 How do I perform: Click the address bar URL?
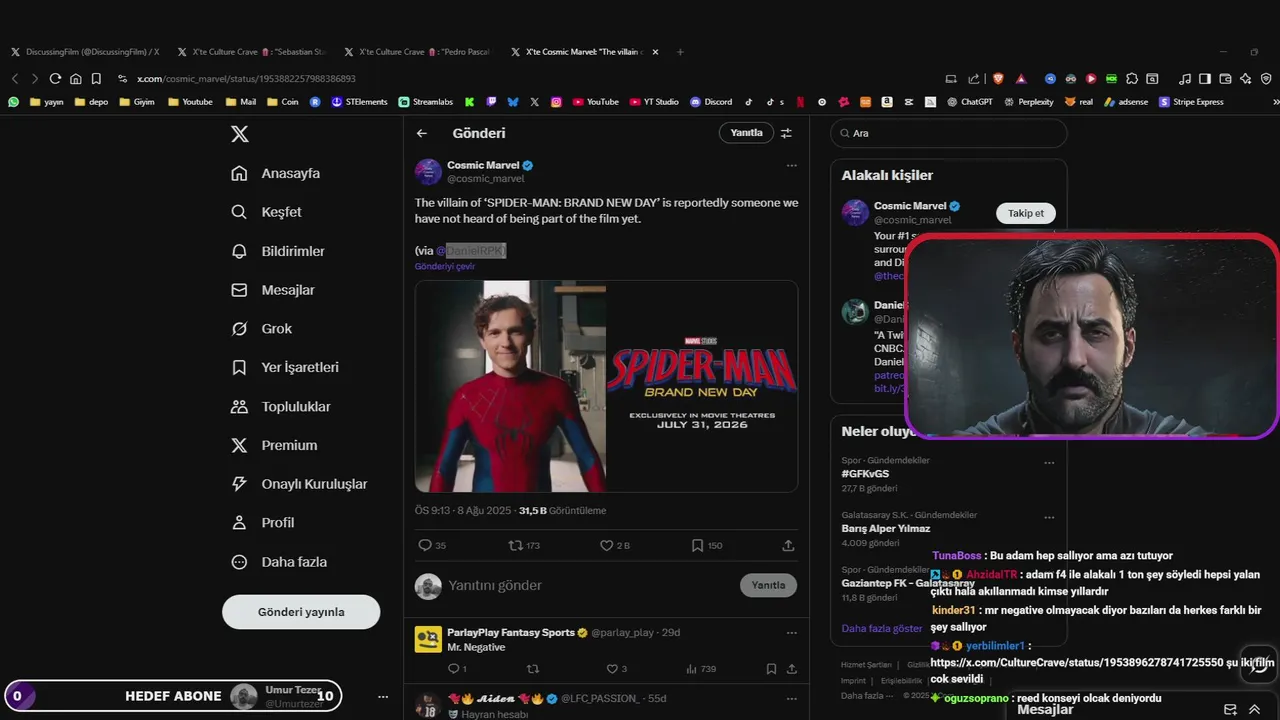click(246, 79)
